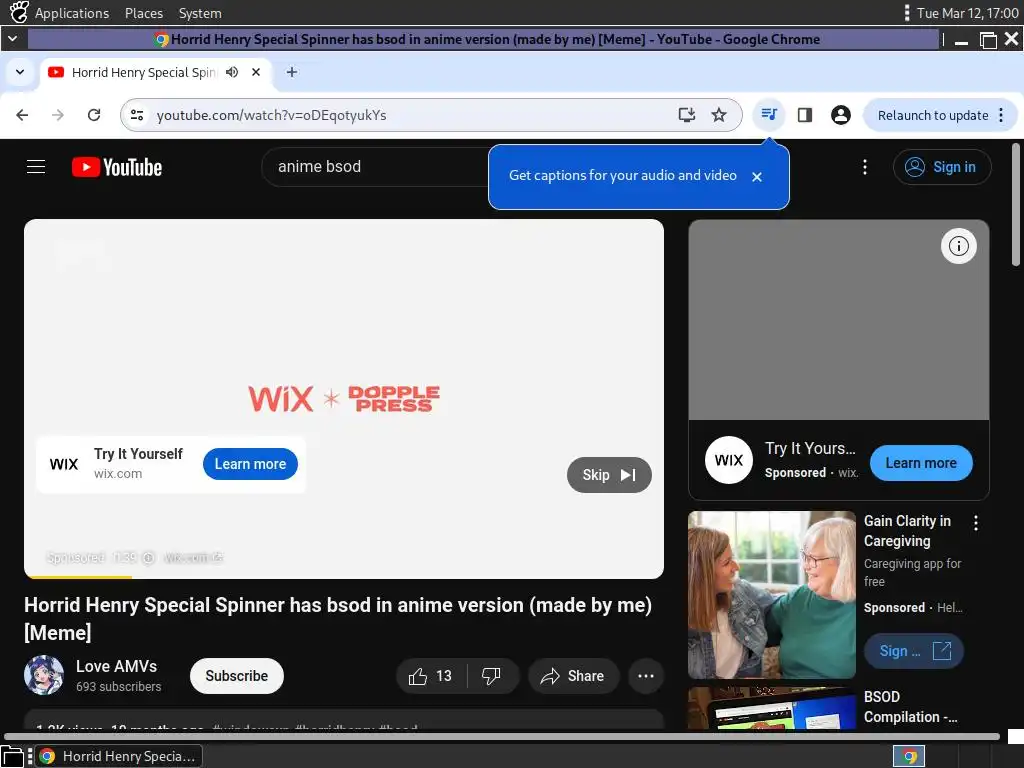The height and width of the screenshot is (768, 1024).
Task: Open the media control icon in toolbar
Action: [x=769, y=115]
